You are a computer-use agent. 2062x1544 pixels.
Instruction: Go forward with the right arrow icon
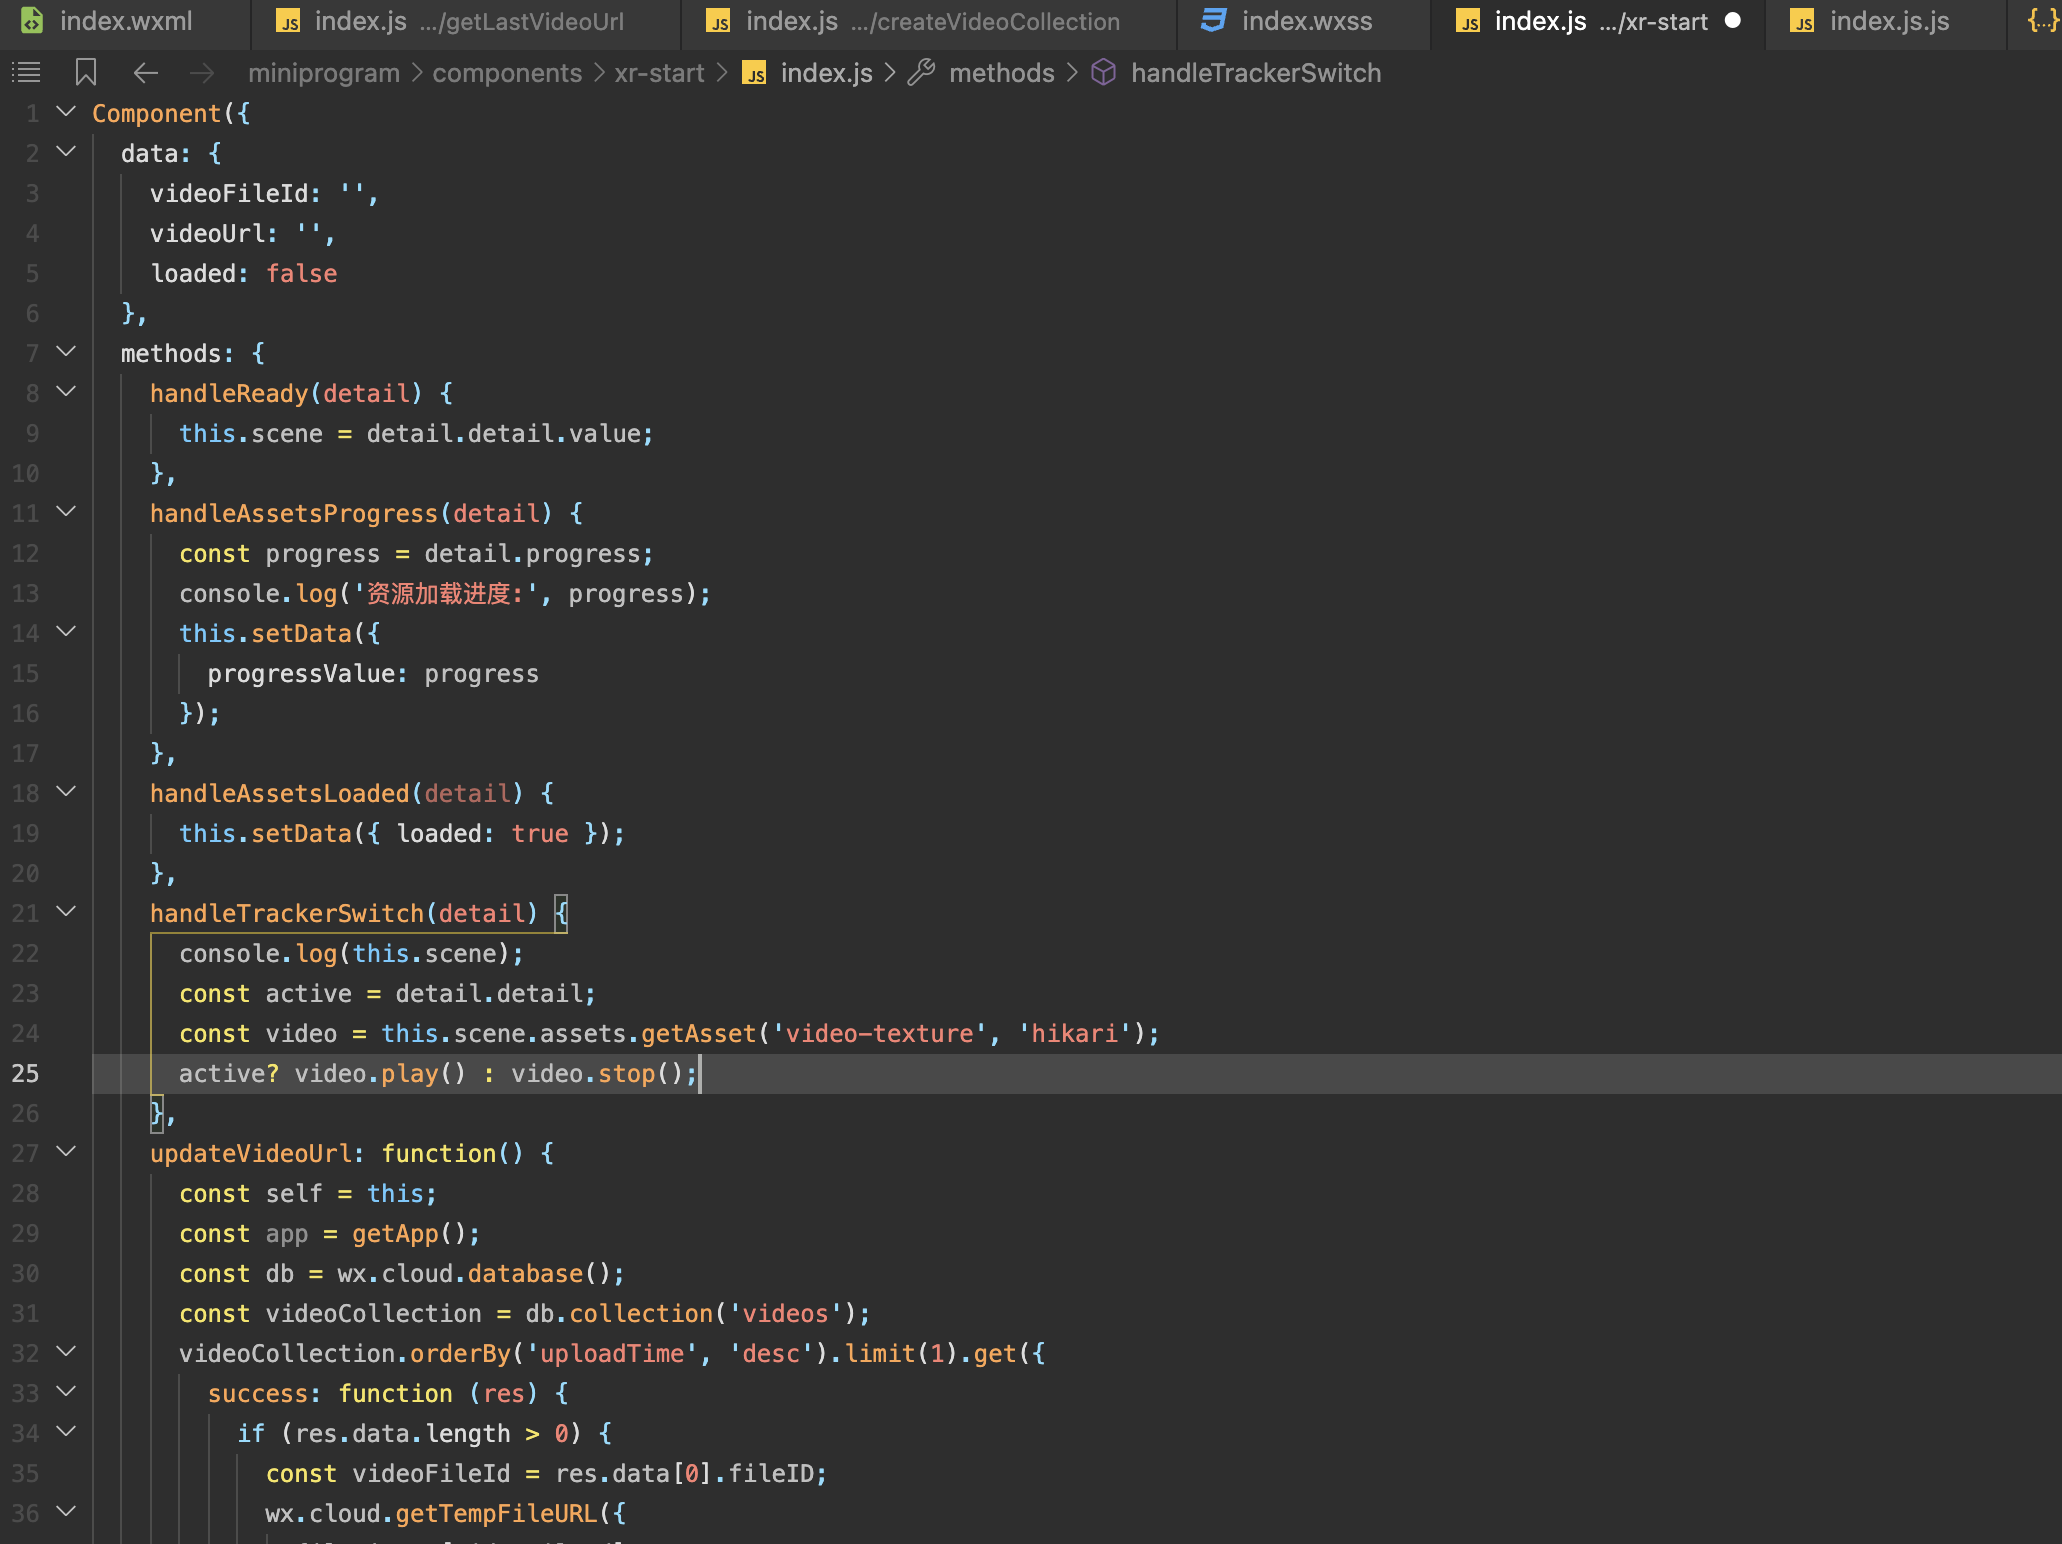click(202, 72)
